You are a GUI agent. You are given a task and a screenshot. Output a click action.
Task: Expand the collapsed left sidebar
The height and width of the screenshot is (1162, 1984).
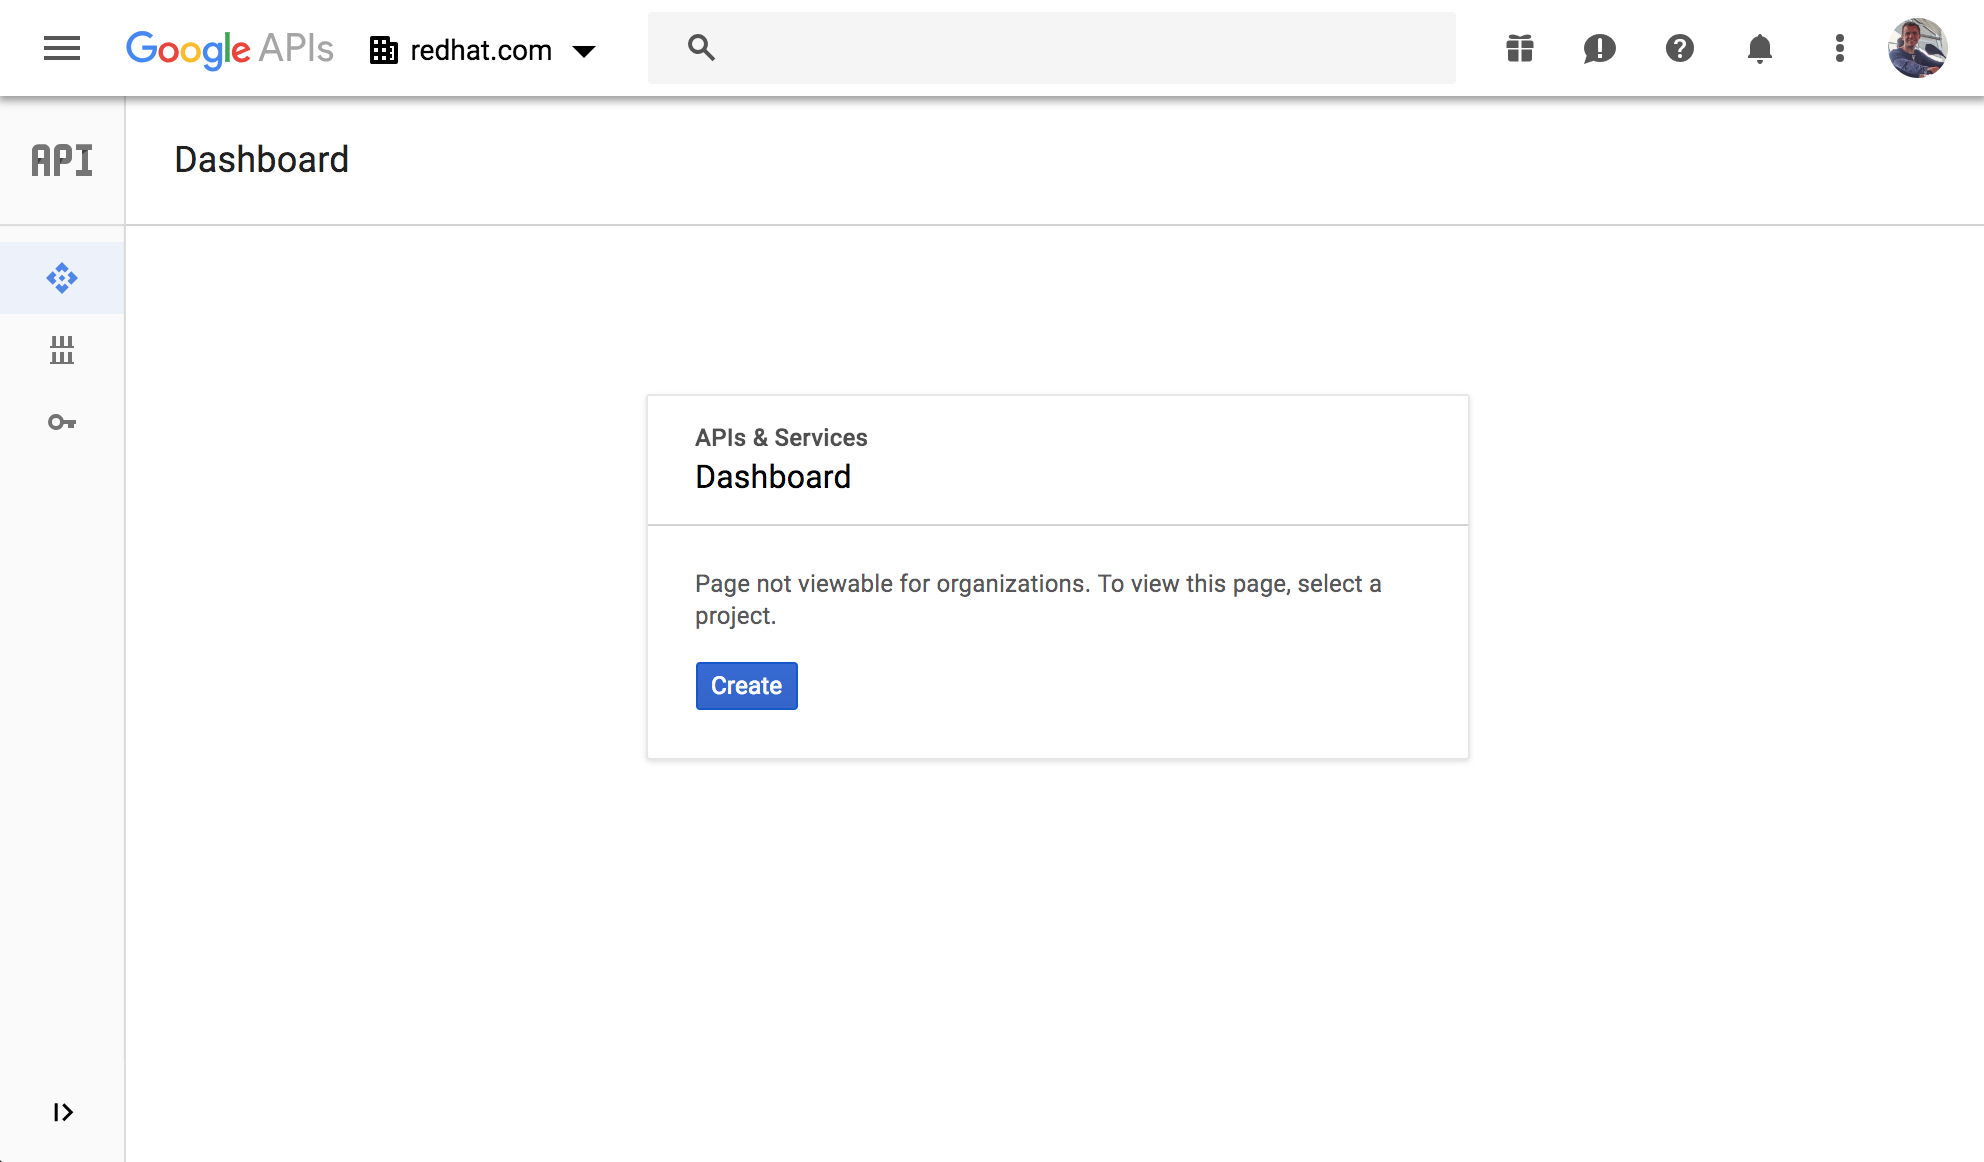(x=62, y=1112)
